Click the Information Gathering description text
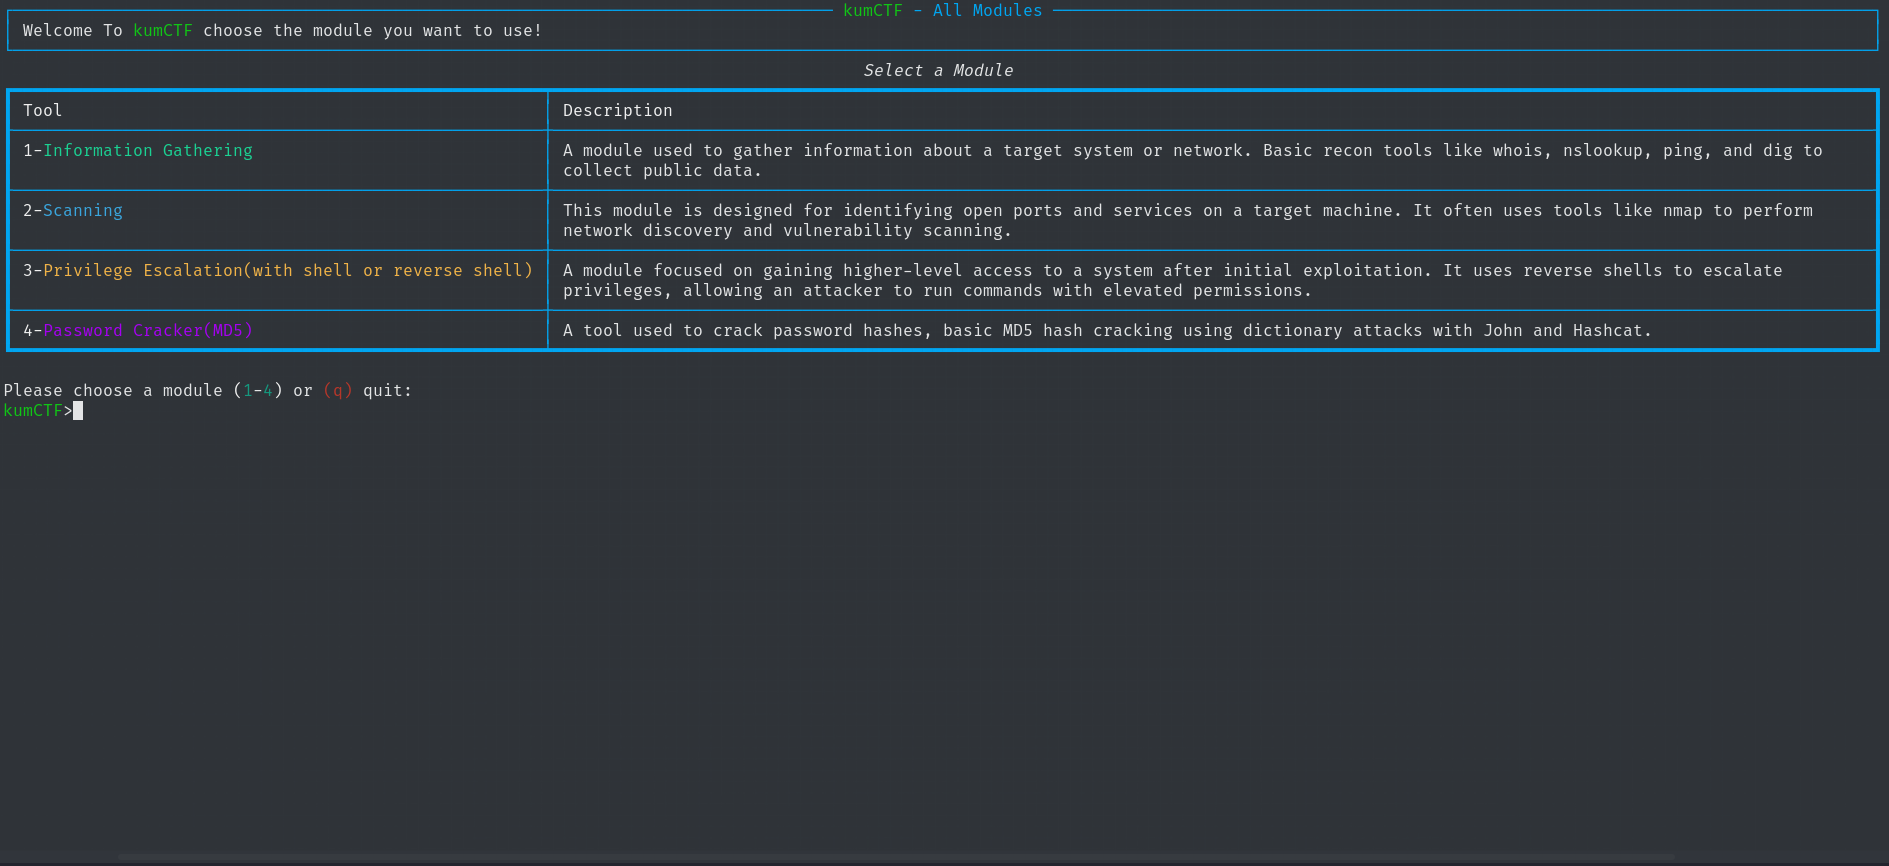The image size is (1889, 866). click(x=1192, y=161)
